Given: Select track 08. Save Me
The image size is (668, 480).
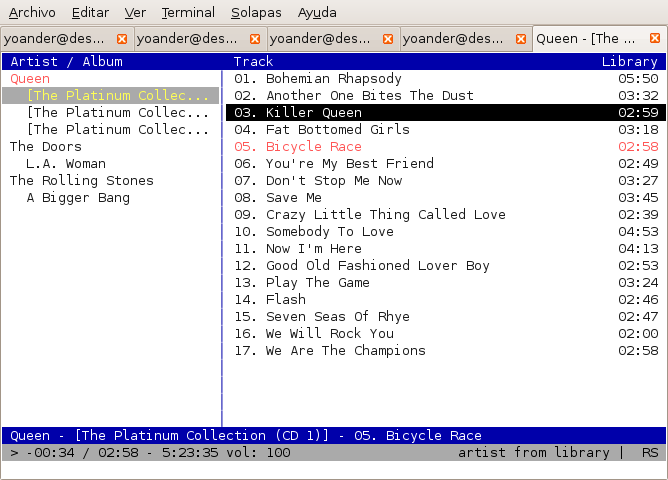Looking at the screenshot, I should (x=446, y=198).
